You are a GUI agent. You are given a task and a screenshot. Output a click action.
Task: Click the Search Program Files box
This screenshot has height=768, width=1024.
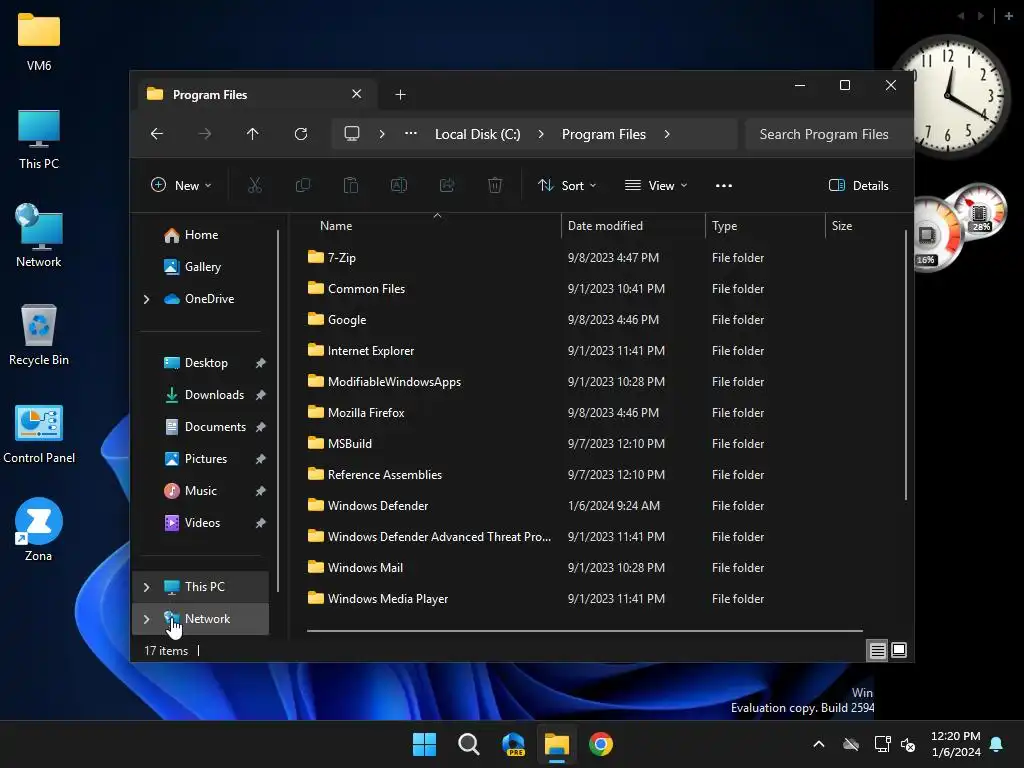827,134
